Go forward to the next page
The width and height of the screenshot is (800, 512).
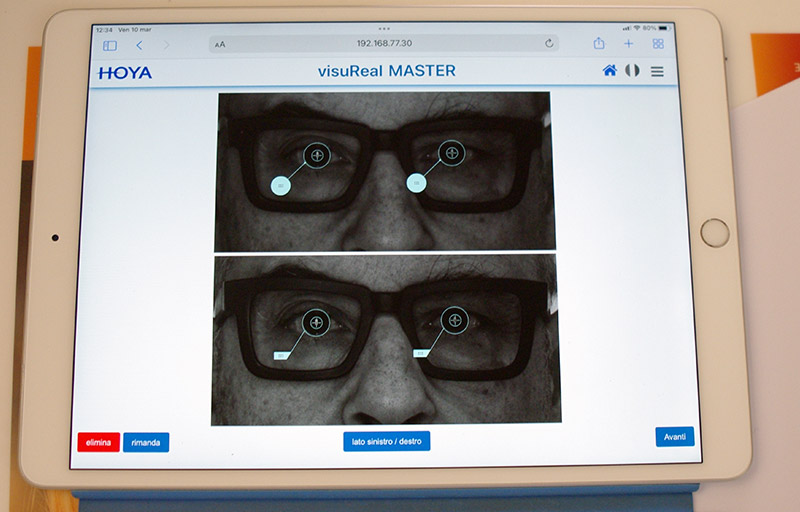coord(166,45)
